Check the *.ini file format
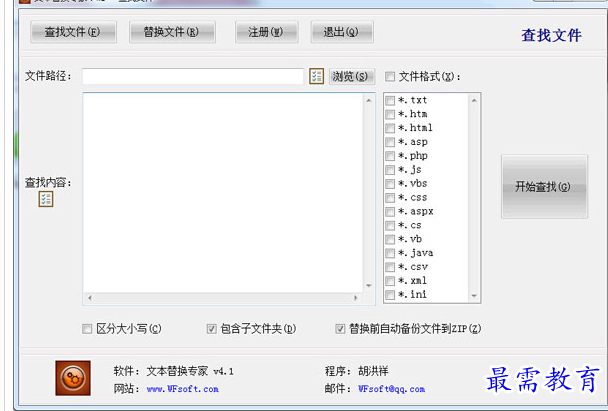This screenshot has width=608, height=411. point(390,295)
